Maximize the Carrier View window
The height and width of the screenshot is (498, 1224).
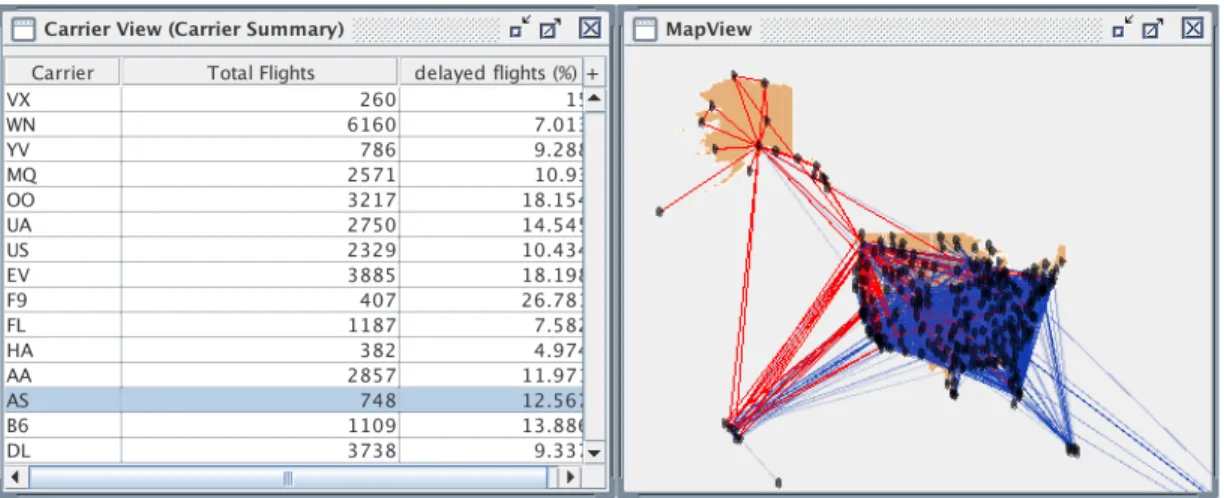pos(550,29)
